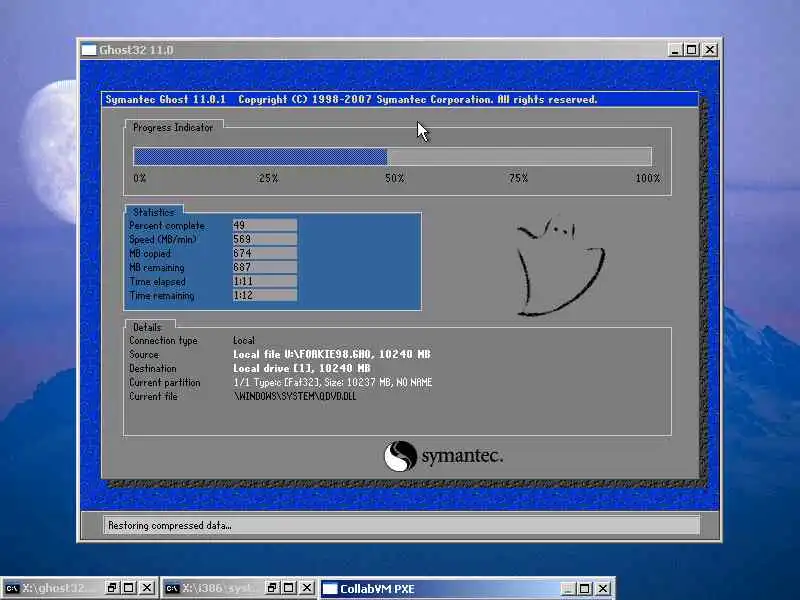Viewport: 800px width, 600px height.
Task: Minimize the Ghost32 window
Action: tap(675, 49)
